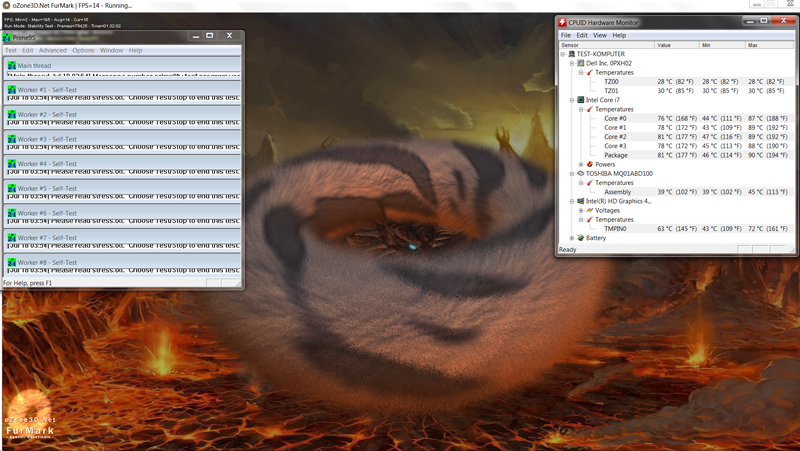Collapse the Dell Inc. 0PXH02 node
800x451 pixels.
pyautogui.click(x=572, y=63)
